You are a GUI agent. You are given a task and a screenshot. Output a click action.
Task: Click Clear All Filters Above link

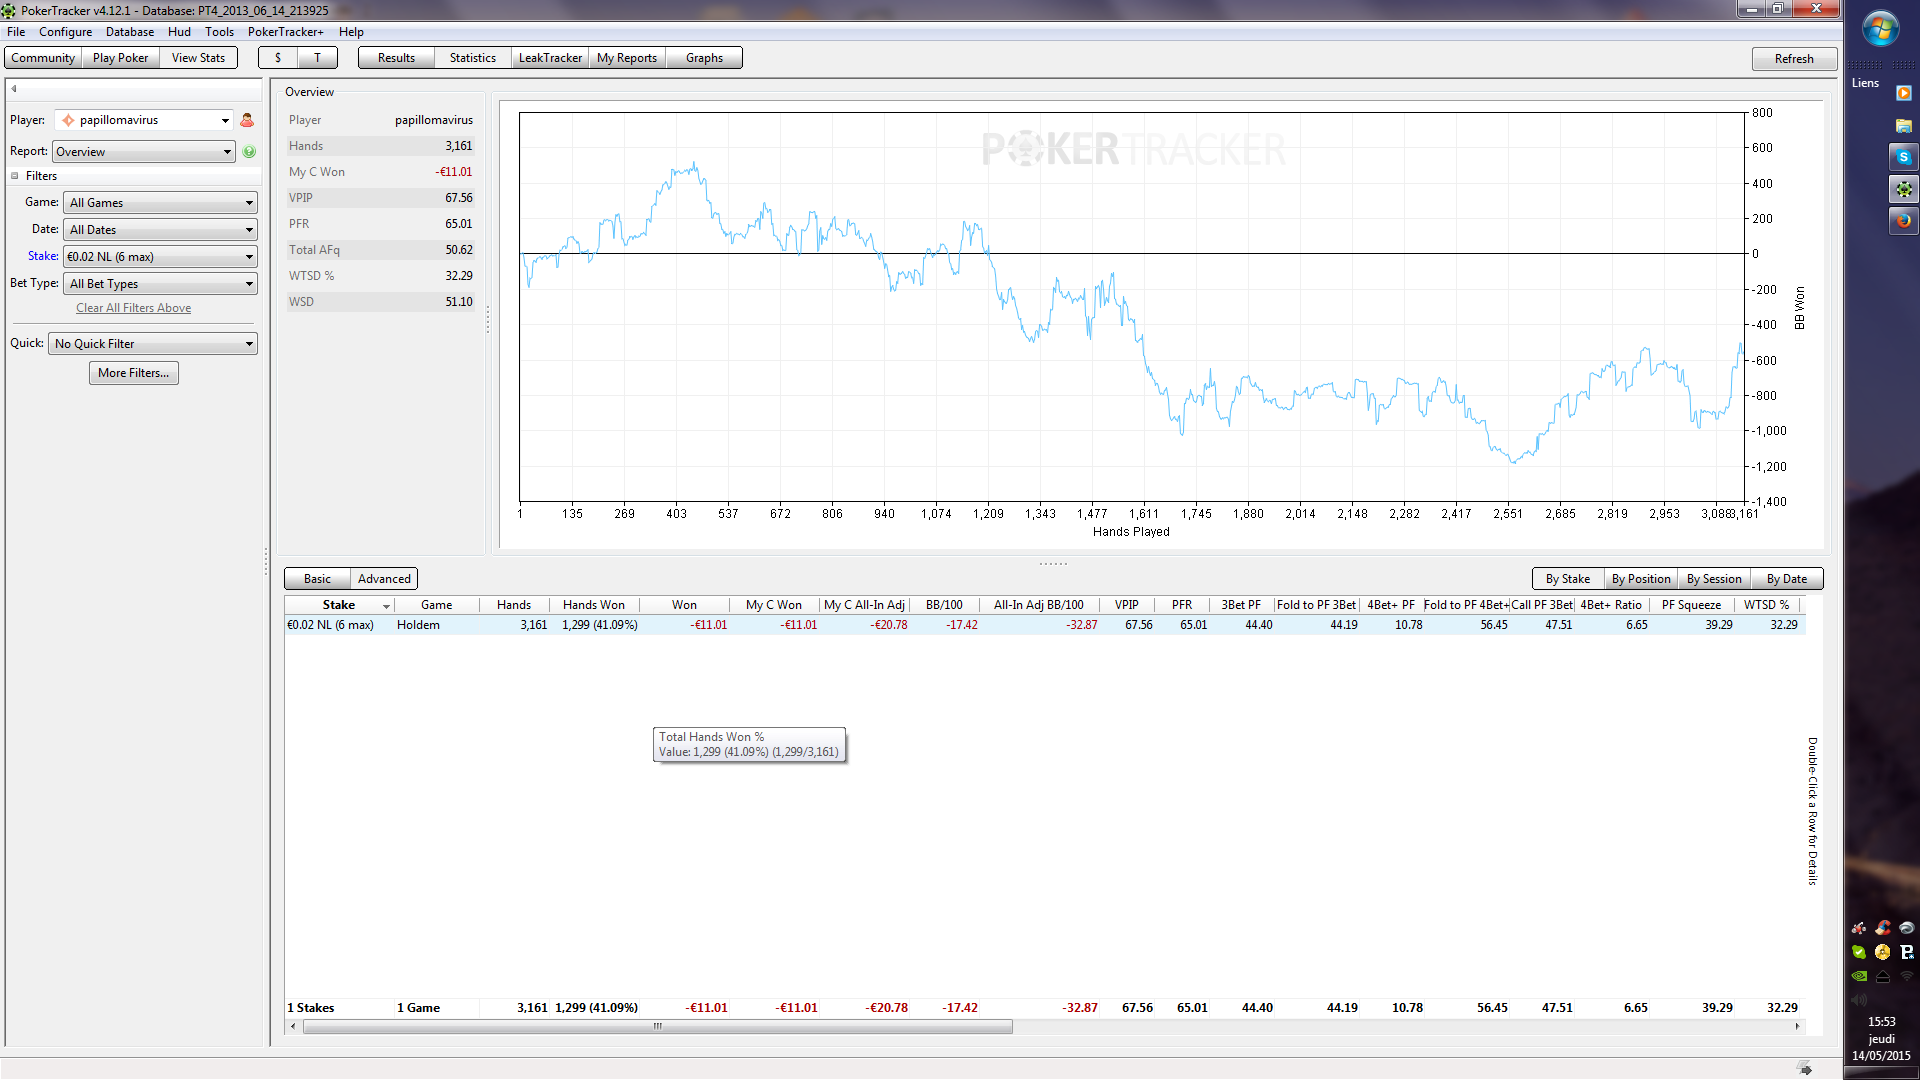(133, 308)
